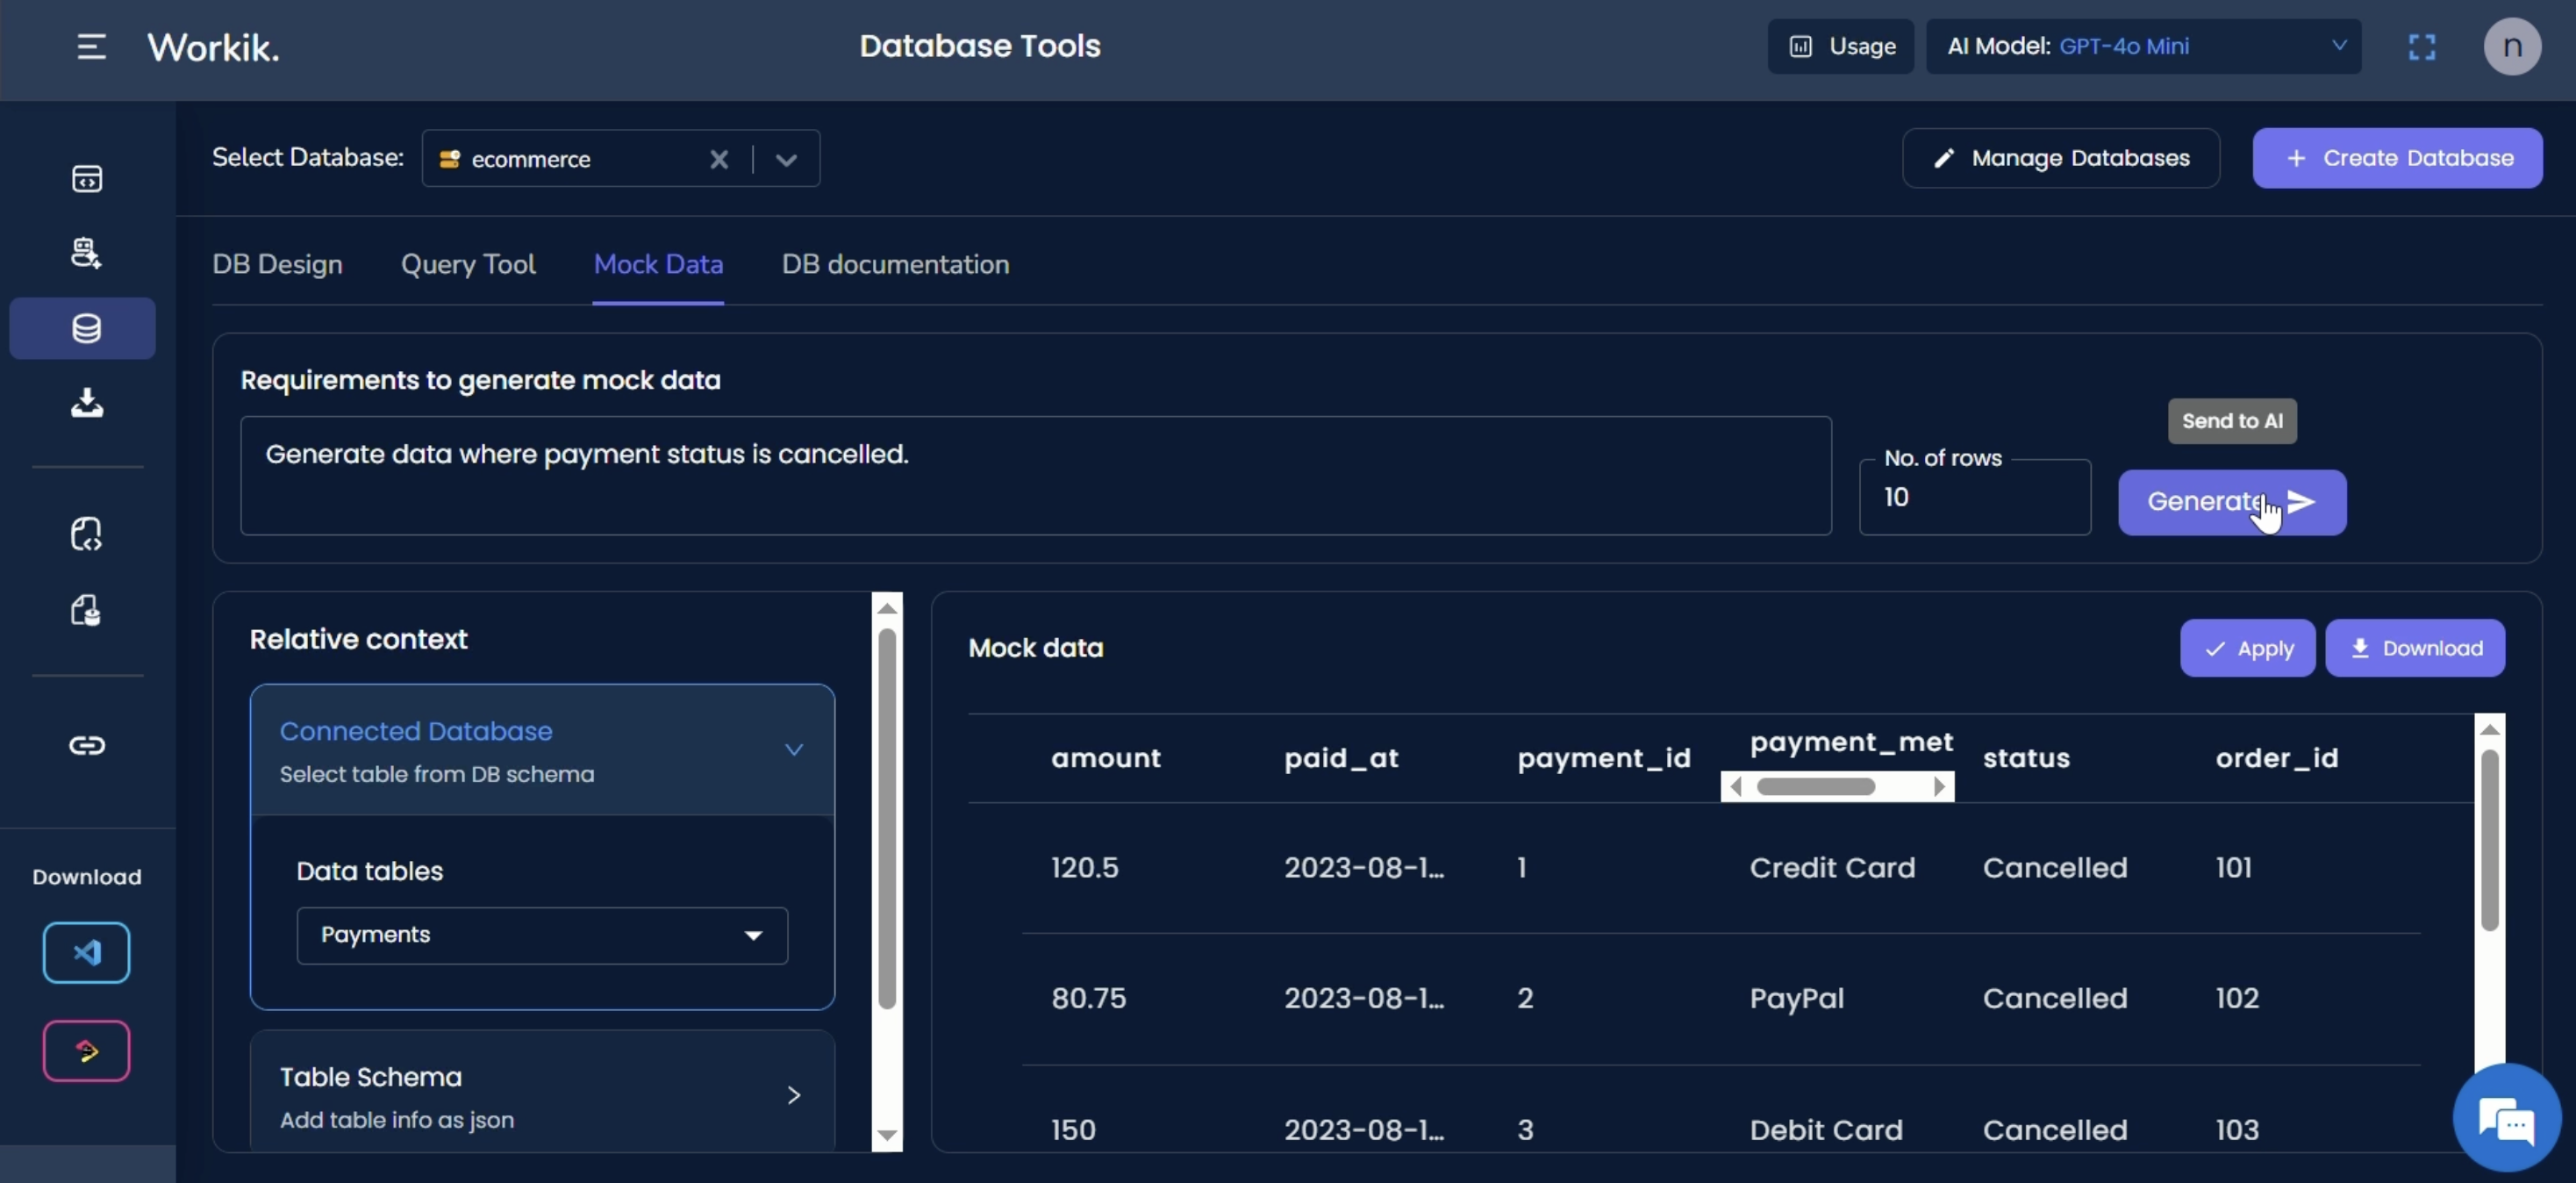Clear the ecommerce database selection
Screen dimensions: 2576x1183
click(x=718, y=159)
